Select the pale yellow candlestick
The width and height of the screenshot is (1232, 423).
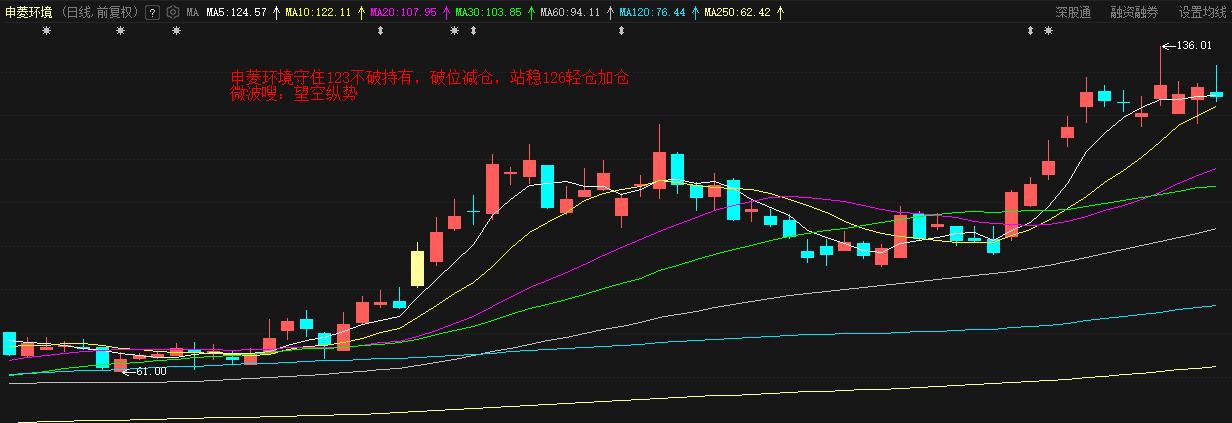418,269
